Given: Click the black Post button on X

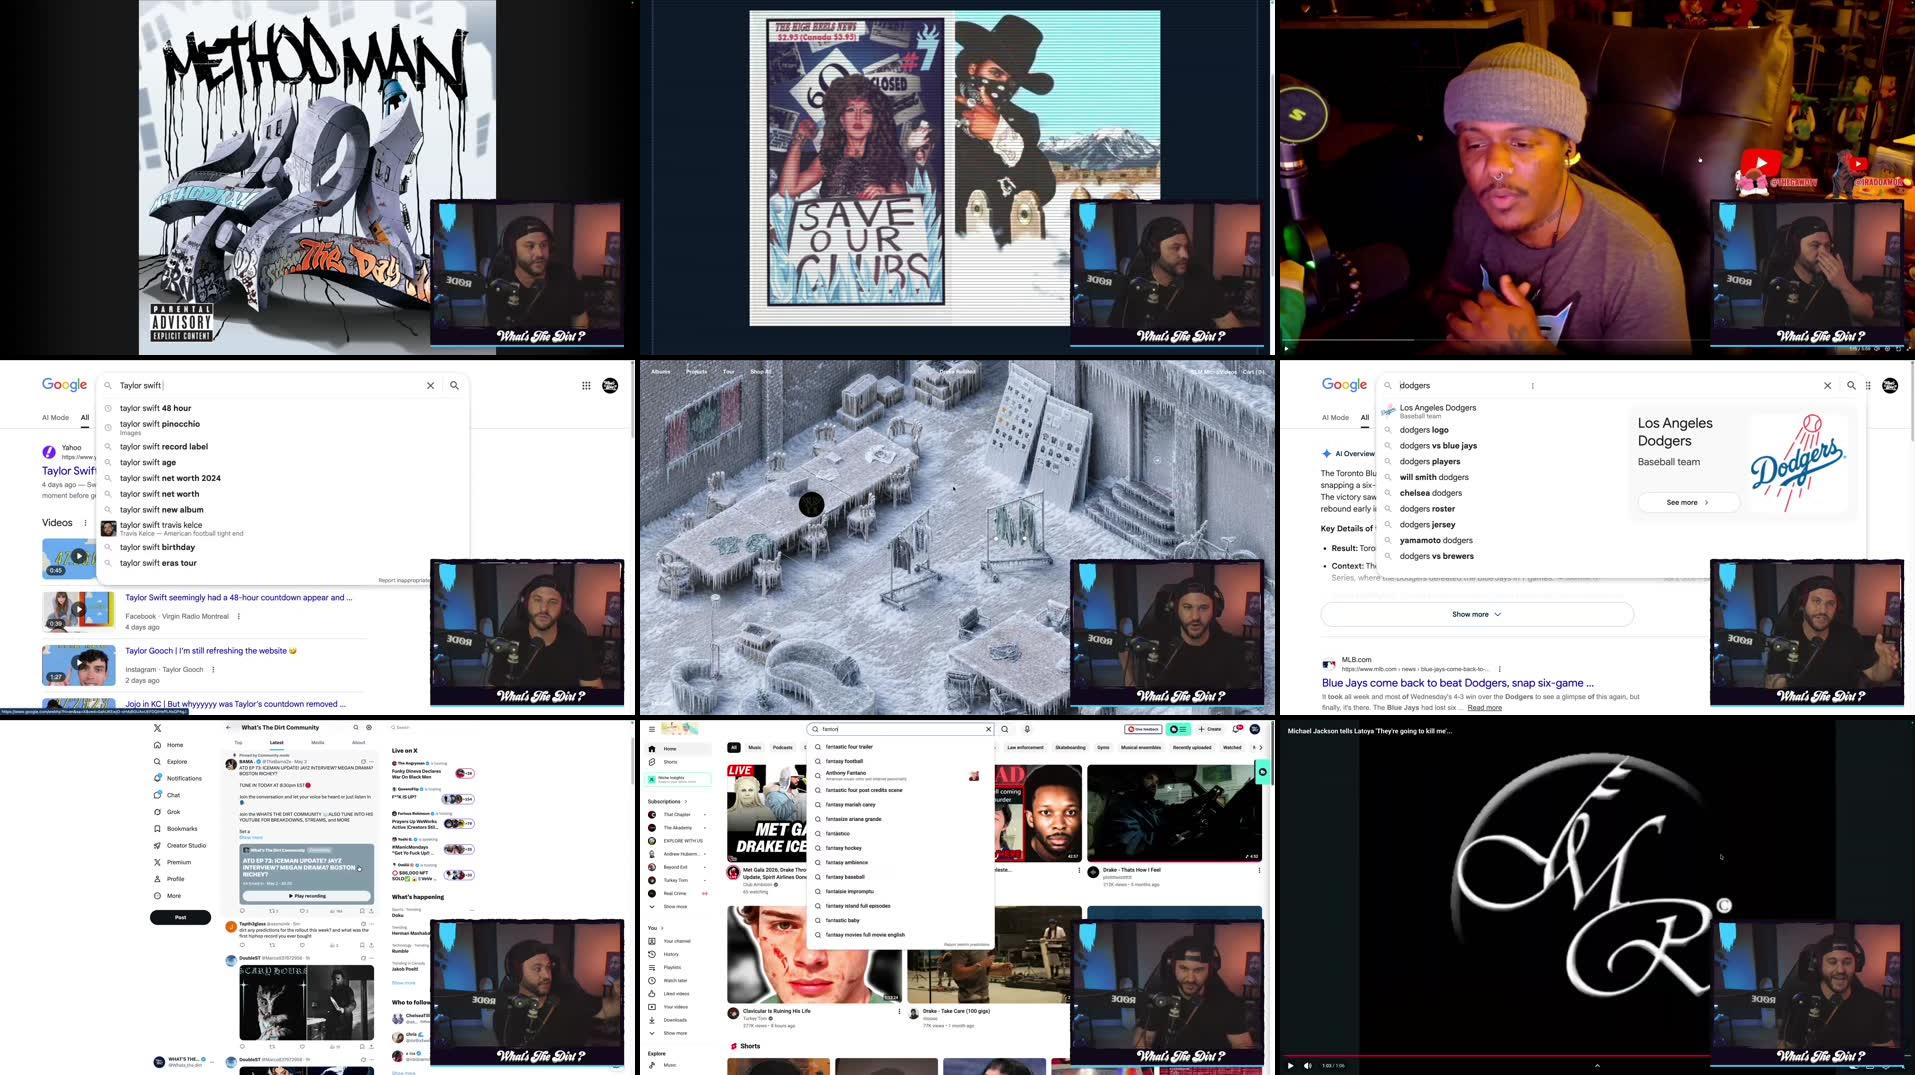Looking at the screenshot, I should click(180, 917).
